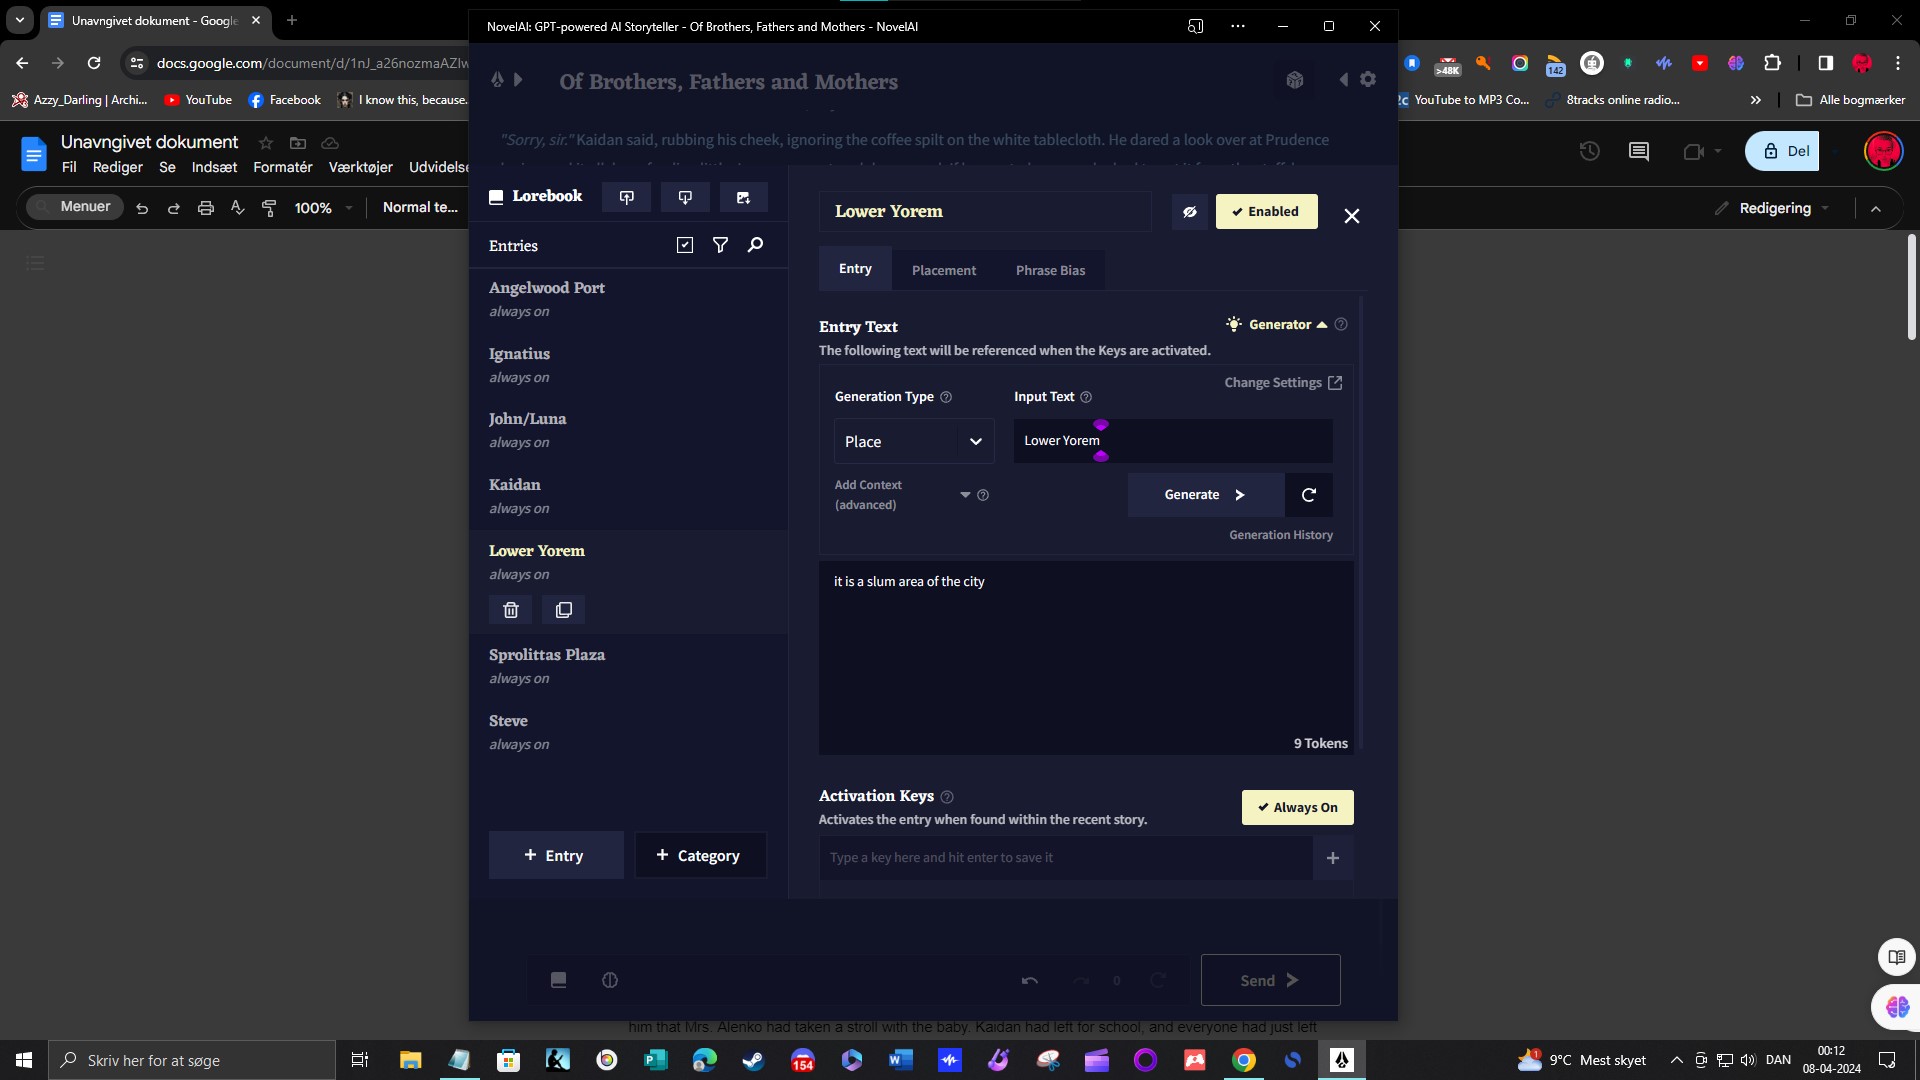Screen dimensions: 1920x1080
Task: Delete the Lower Yorem entry via trash icon
Action: point(510,610)
